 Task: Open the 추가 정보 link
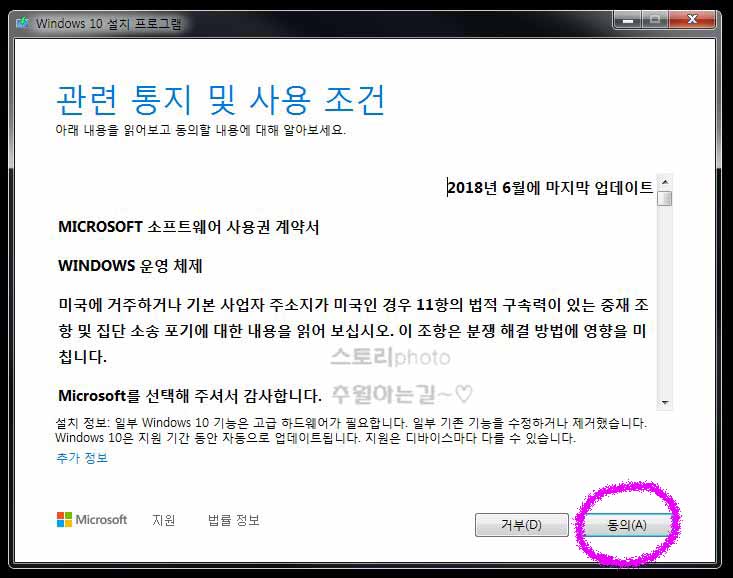(82, 458)
